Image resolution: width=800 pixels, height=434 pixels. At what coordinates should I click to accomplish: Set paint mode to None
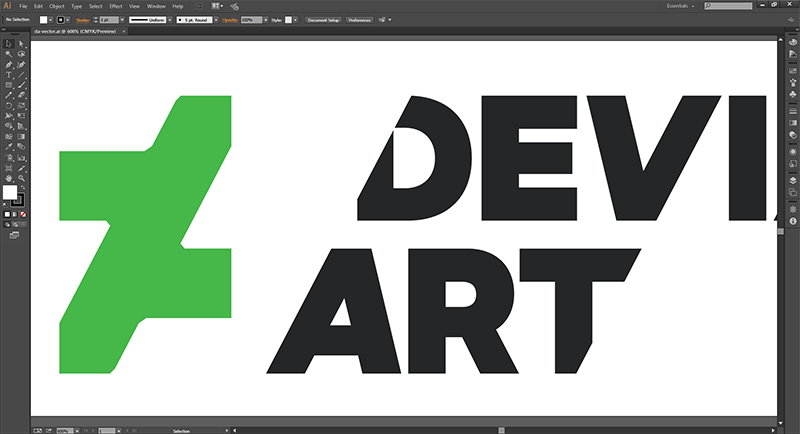click(23, 215)
